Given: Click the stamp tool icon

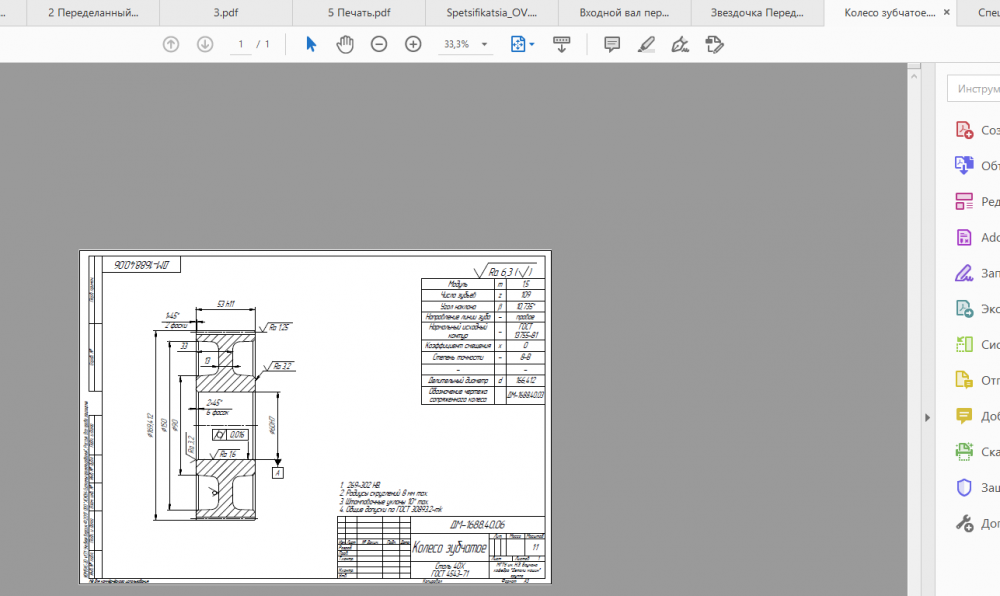Looking at the screenshot, I should [714, 44].
